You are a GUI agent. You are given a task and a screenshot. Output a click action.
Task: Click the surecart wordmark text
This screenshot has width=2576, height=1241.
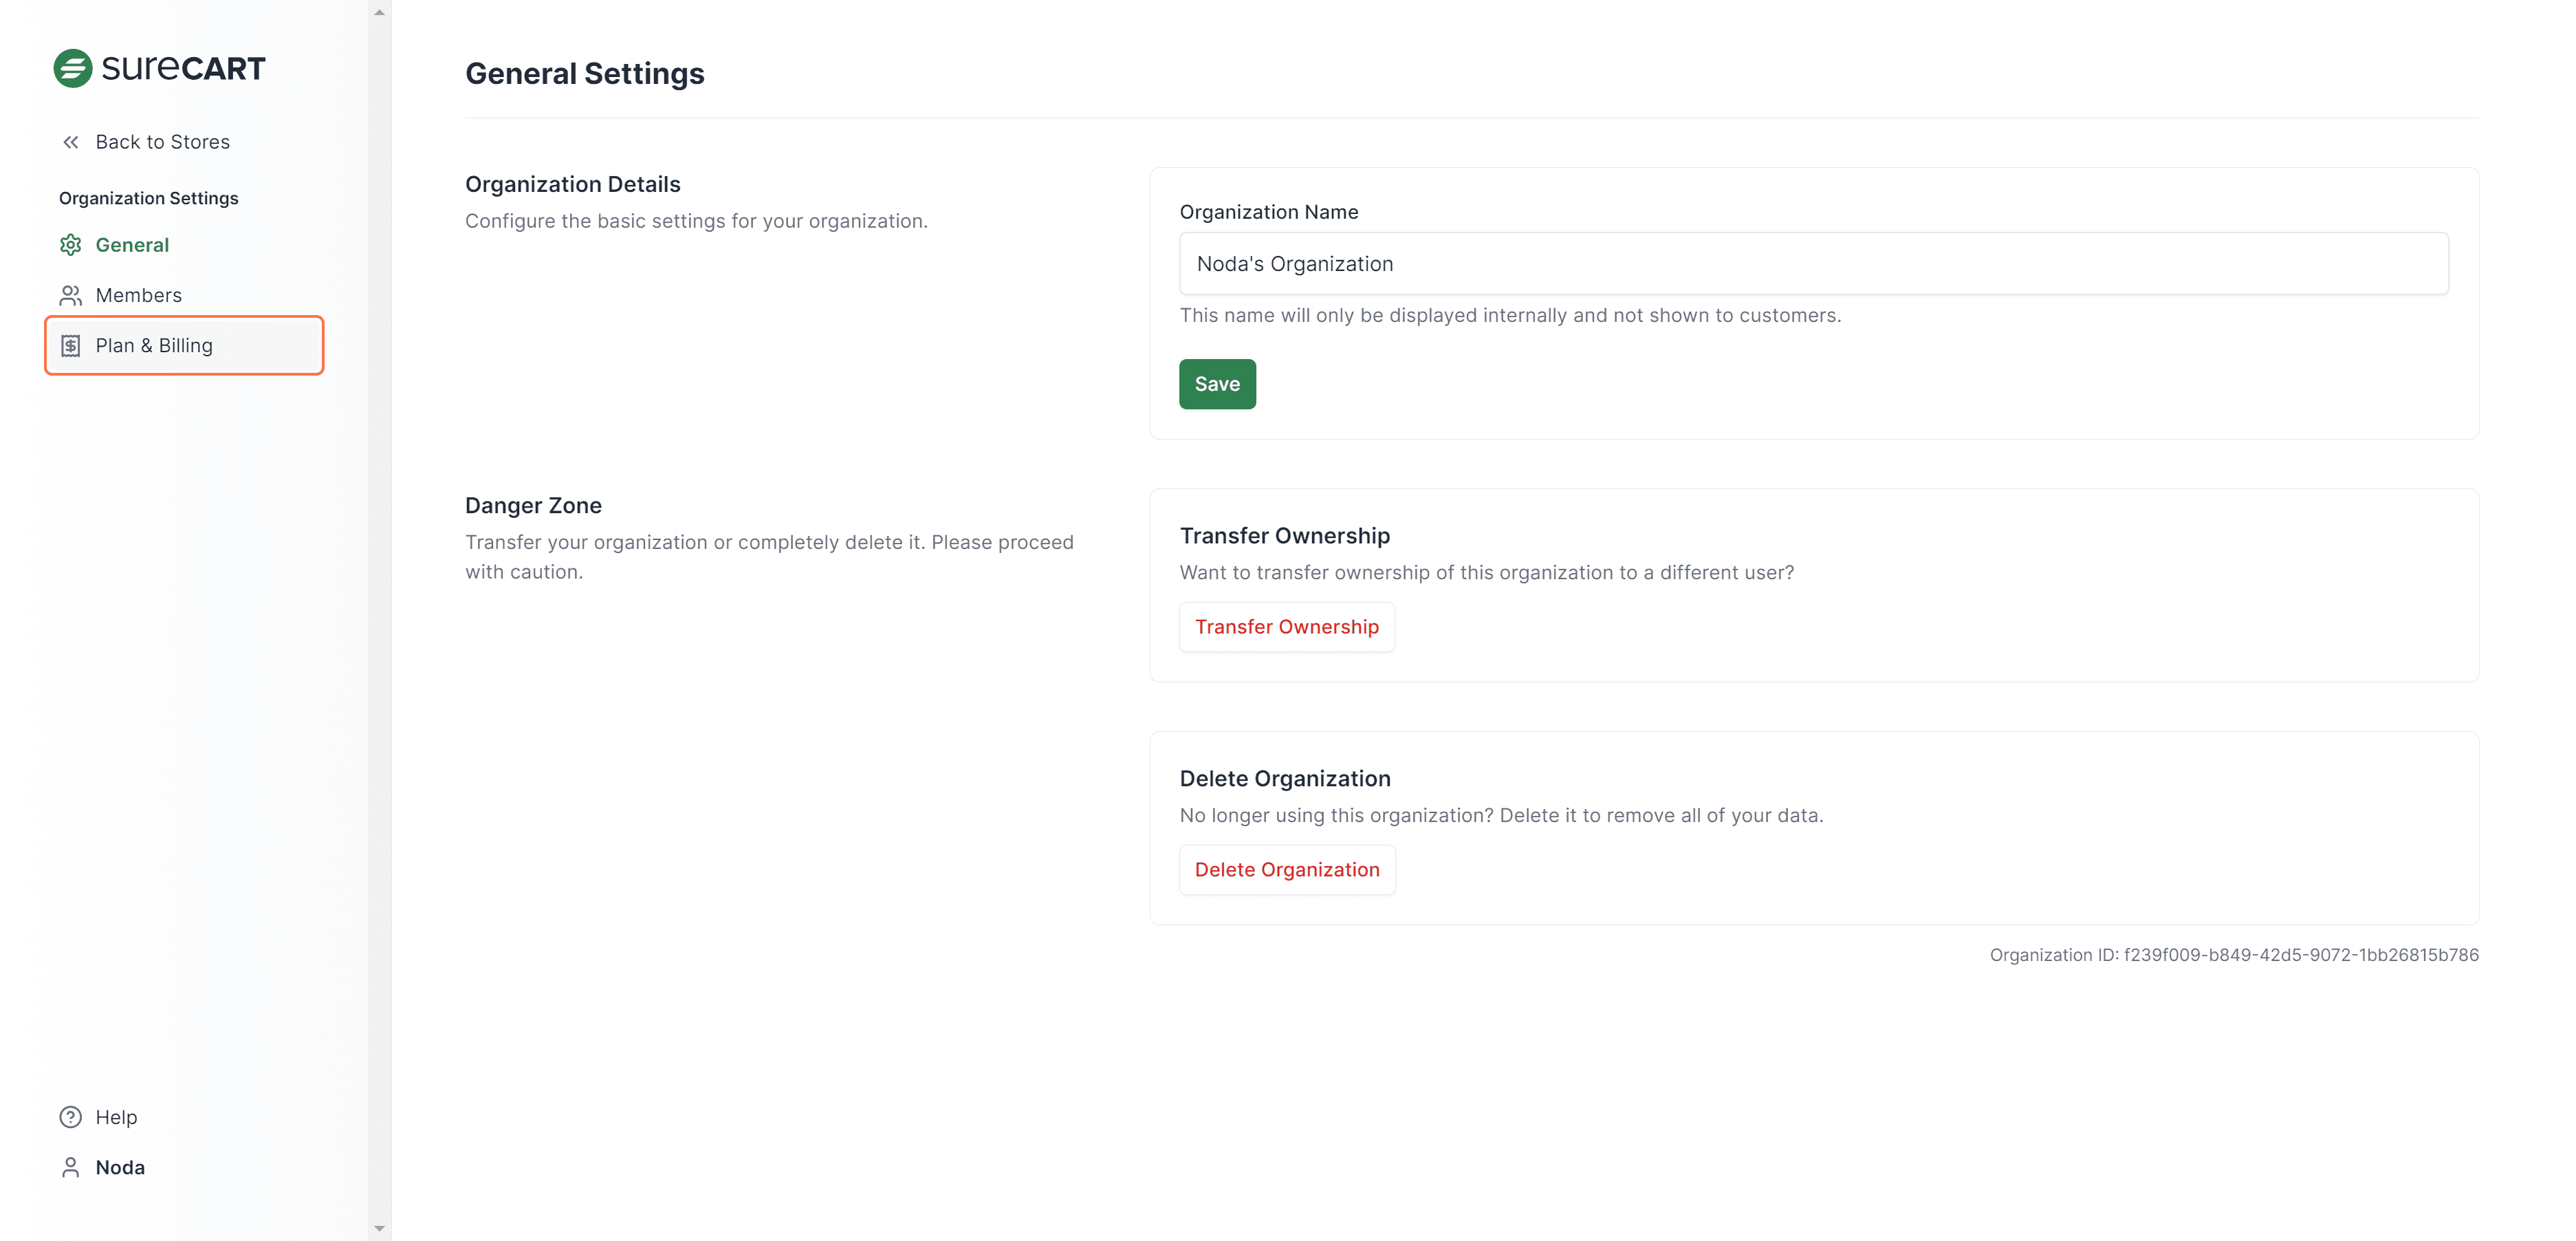(184, 68)
